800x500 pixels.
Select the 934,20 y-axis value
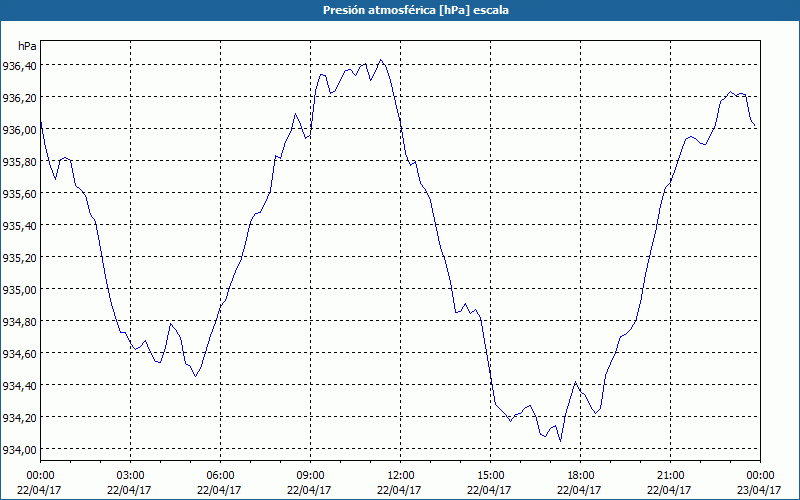[x=19, y=417]
